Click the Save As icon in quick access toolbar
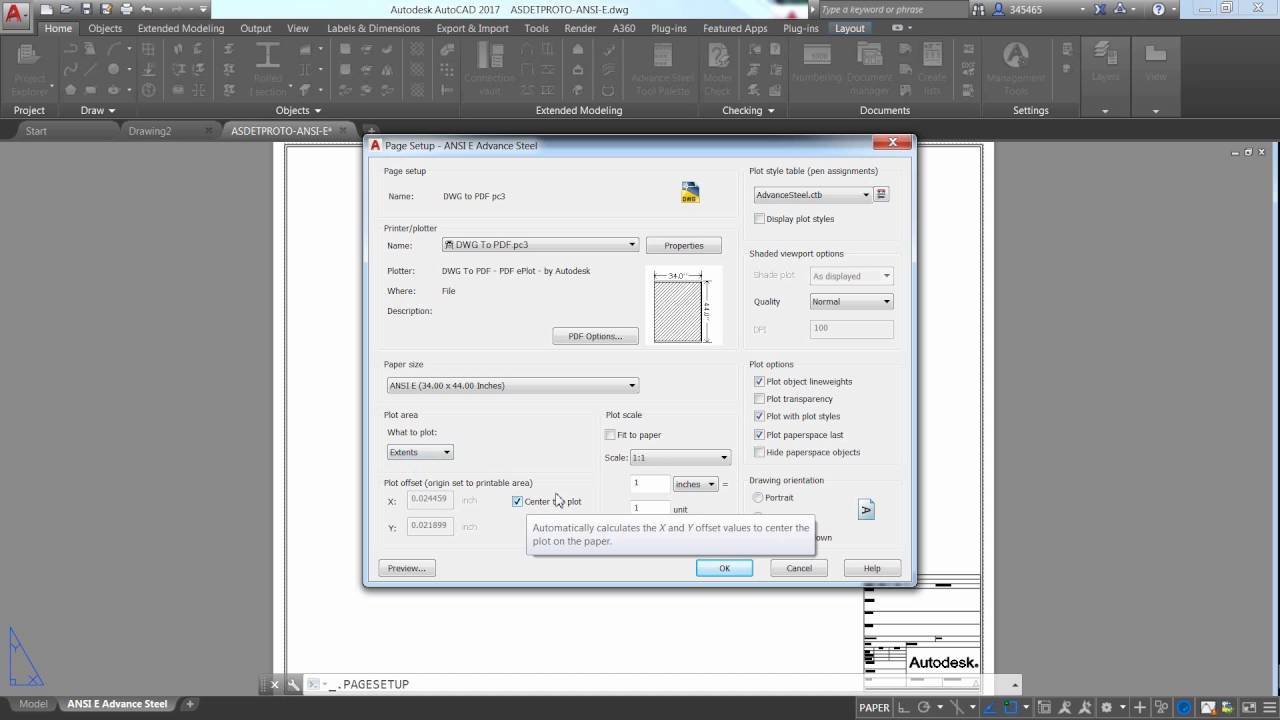 [106, 9]
